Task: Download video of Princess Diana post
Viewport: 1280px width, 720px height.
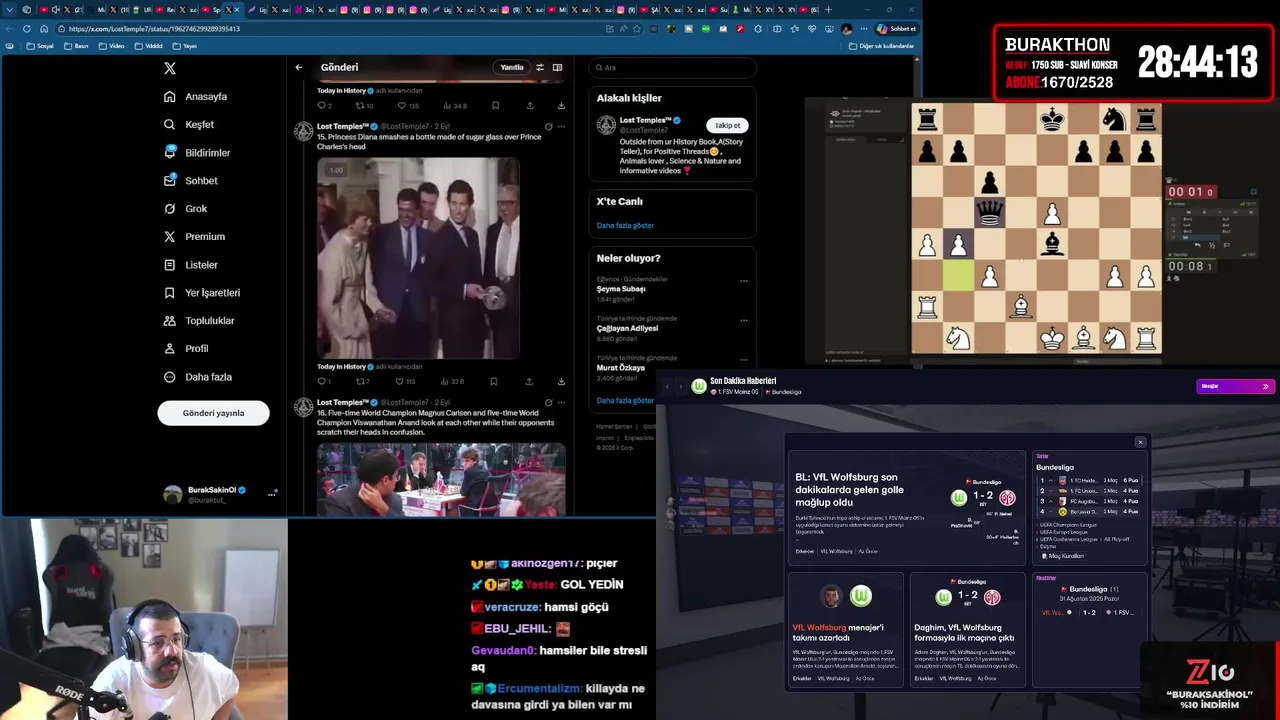Action: tap(561, 381)
